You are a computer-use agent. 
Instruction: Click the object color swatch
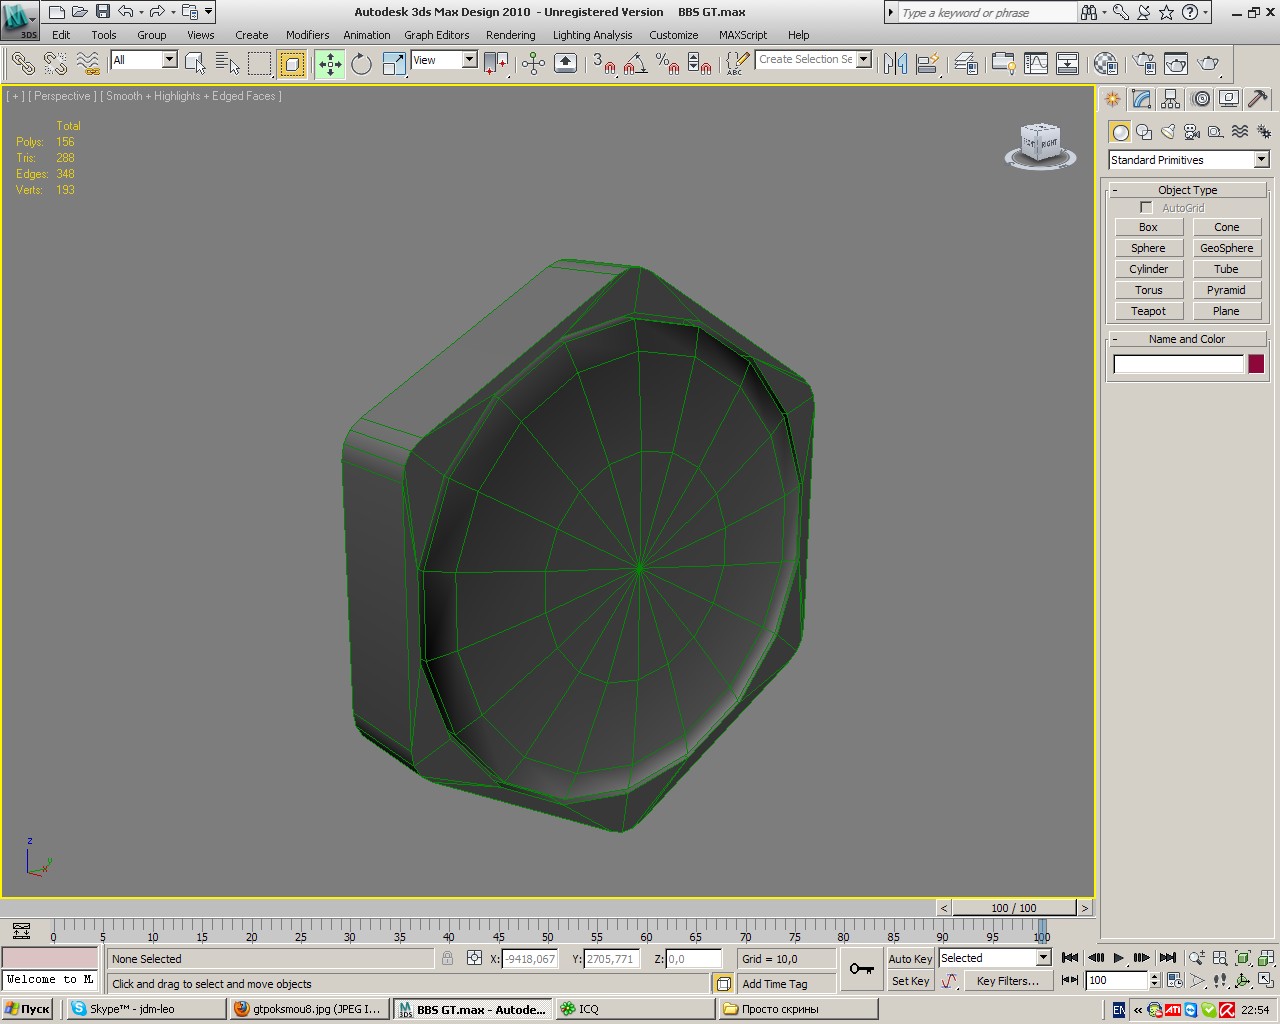[1256, 364]
